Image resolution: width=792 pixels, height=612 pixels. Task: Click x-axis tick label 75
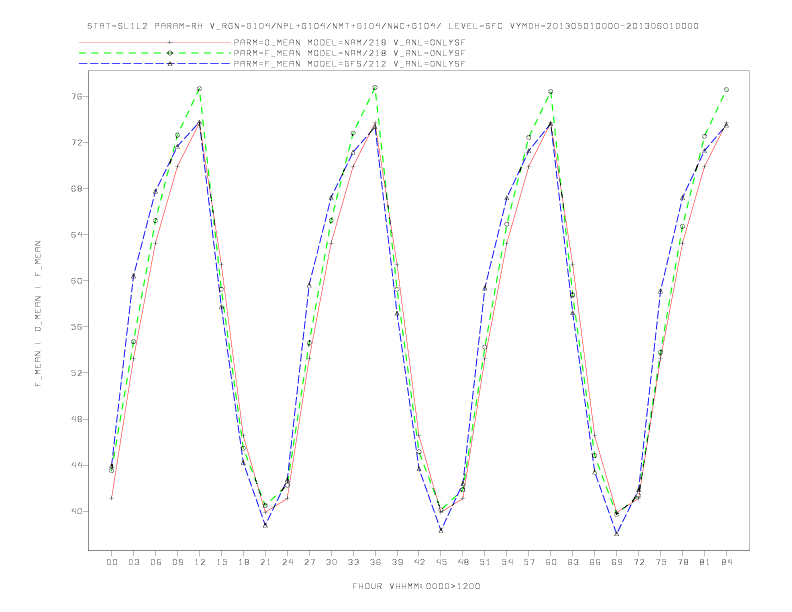tap(661, 562)
